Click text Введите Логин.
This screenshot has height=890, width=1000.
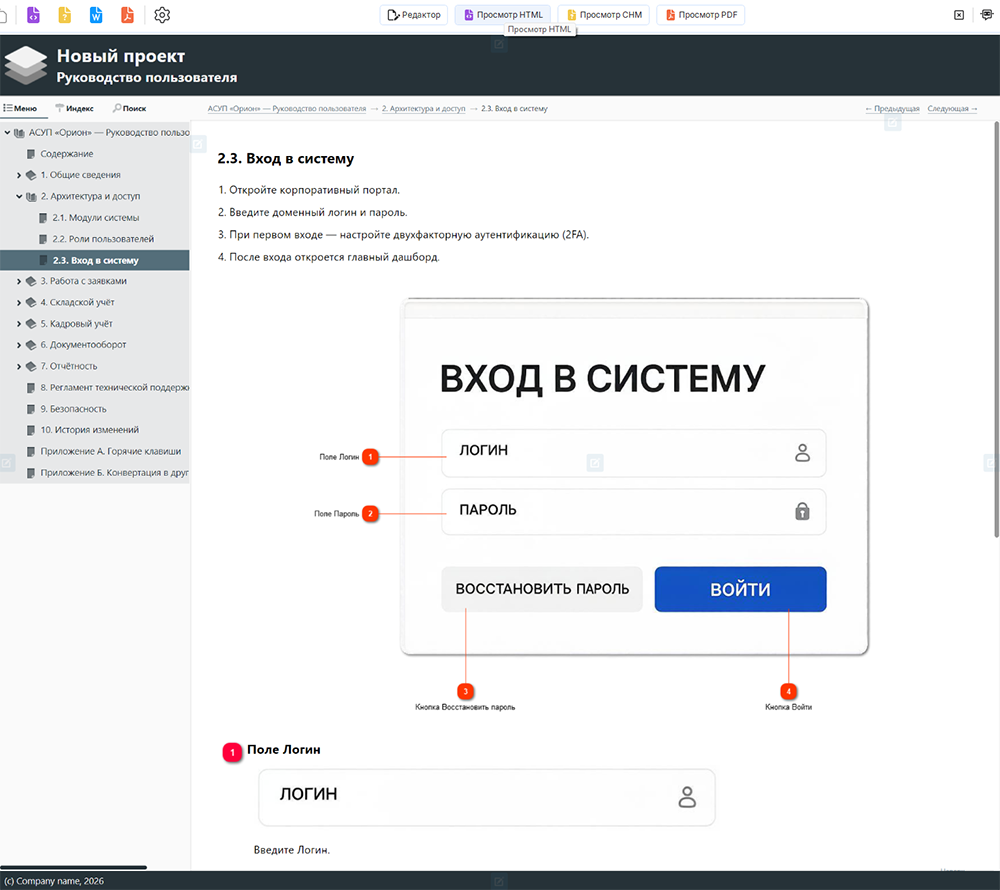[291, 850]
